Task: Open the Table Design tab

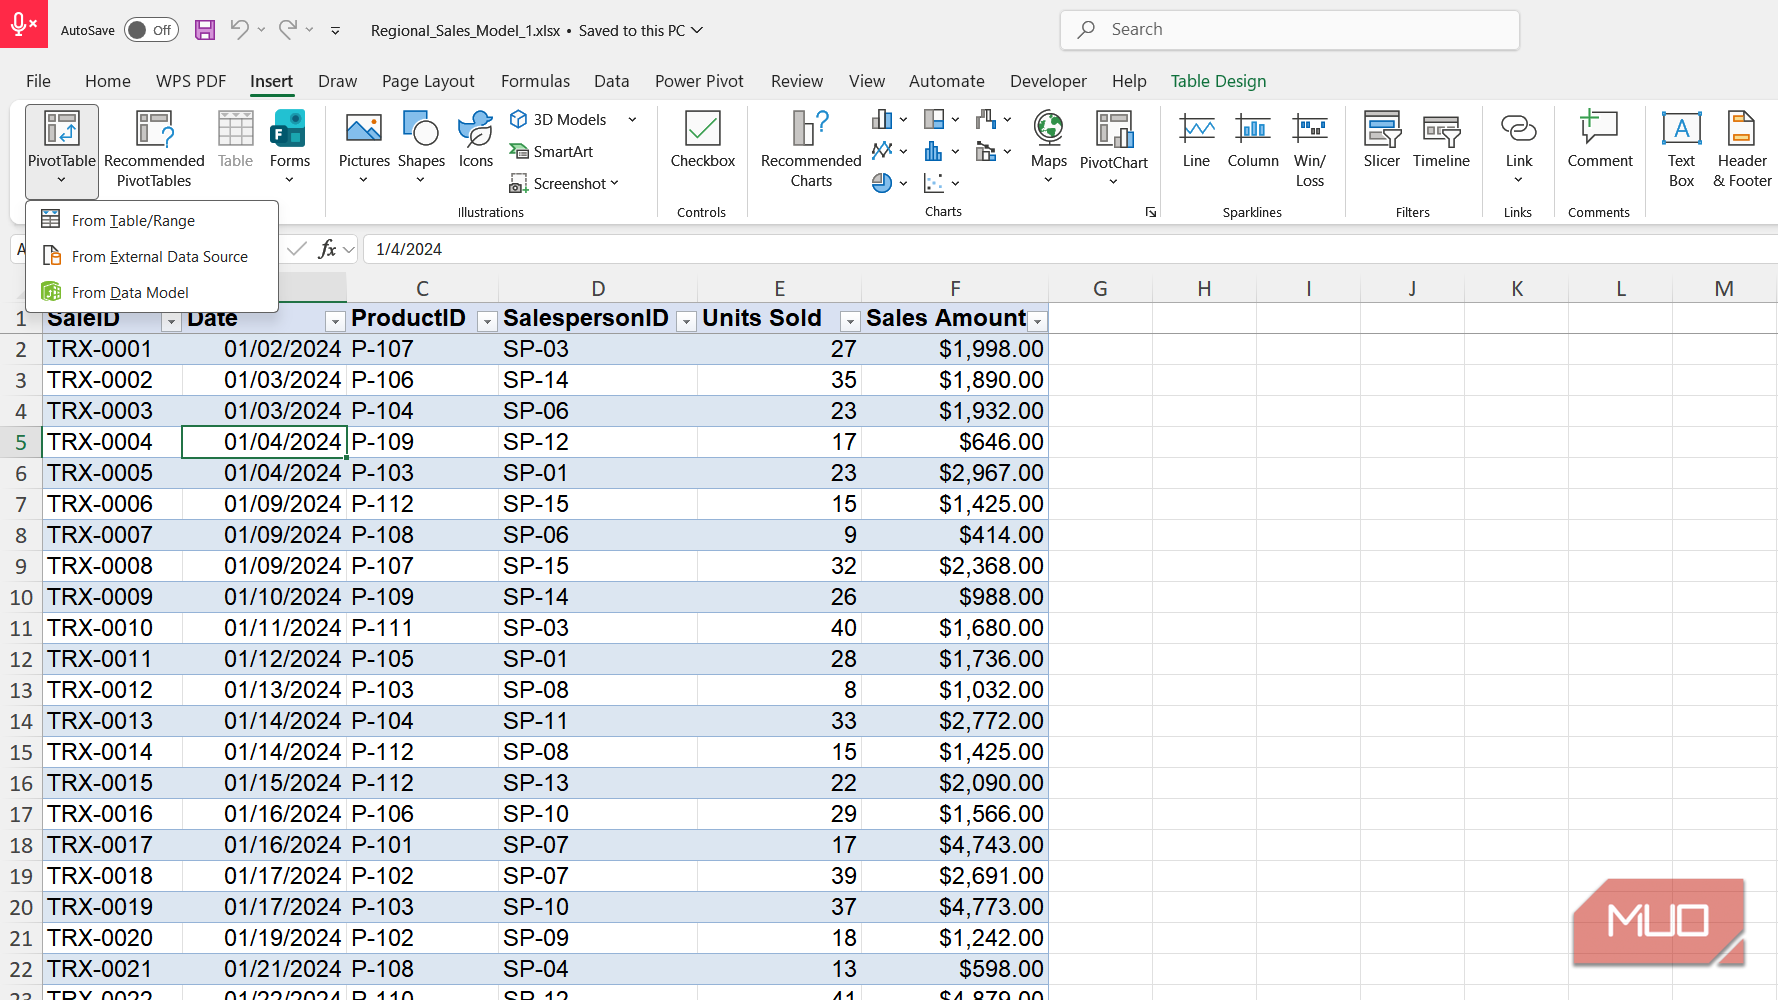Action: pyautogui.click(x=1218, y=81)
